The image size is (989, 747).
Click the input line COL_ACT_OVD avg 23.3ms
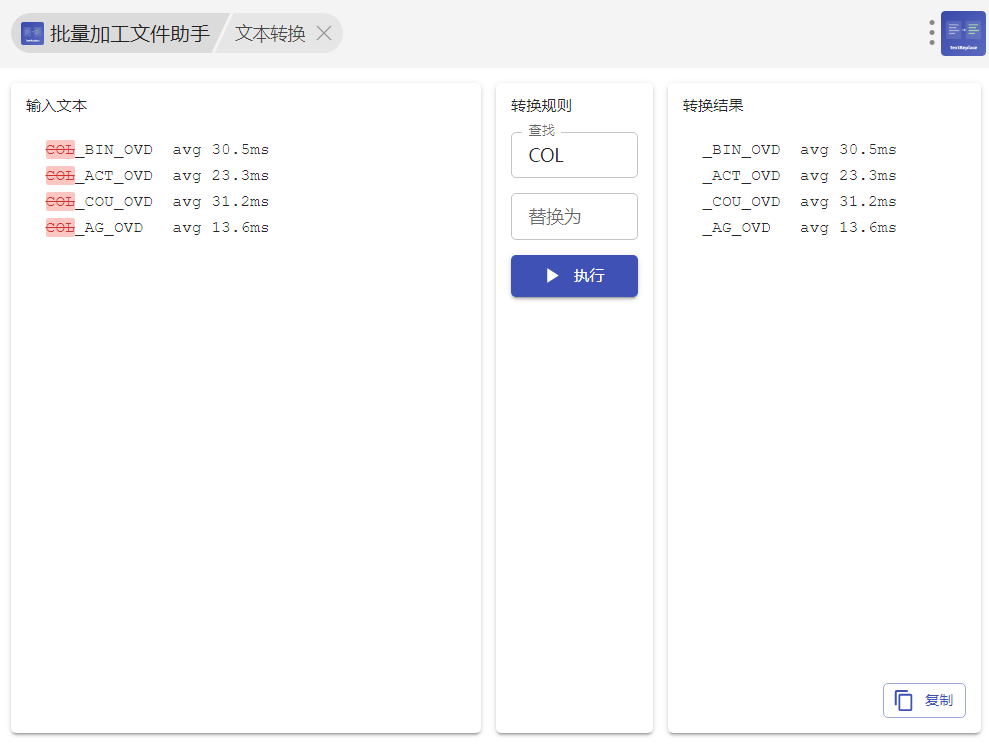157,175
